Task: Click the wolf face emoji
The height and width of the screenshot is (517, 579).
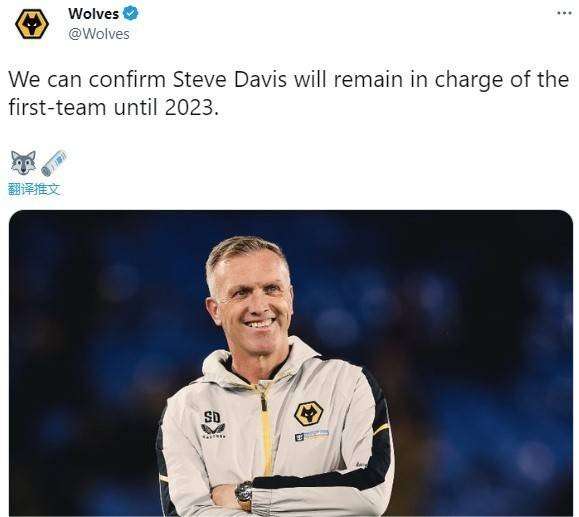Action: [x=23, y=162]
